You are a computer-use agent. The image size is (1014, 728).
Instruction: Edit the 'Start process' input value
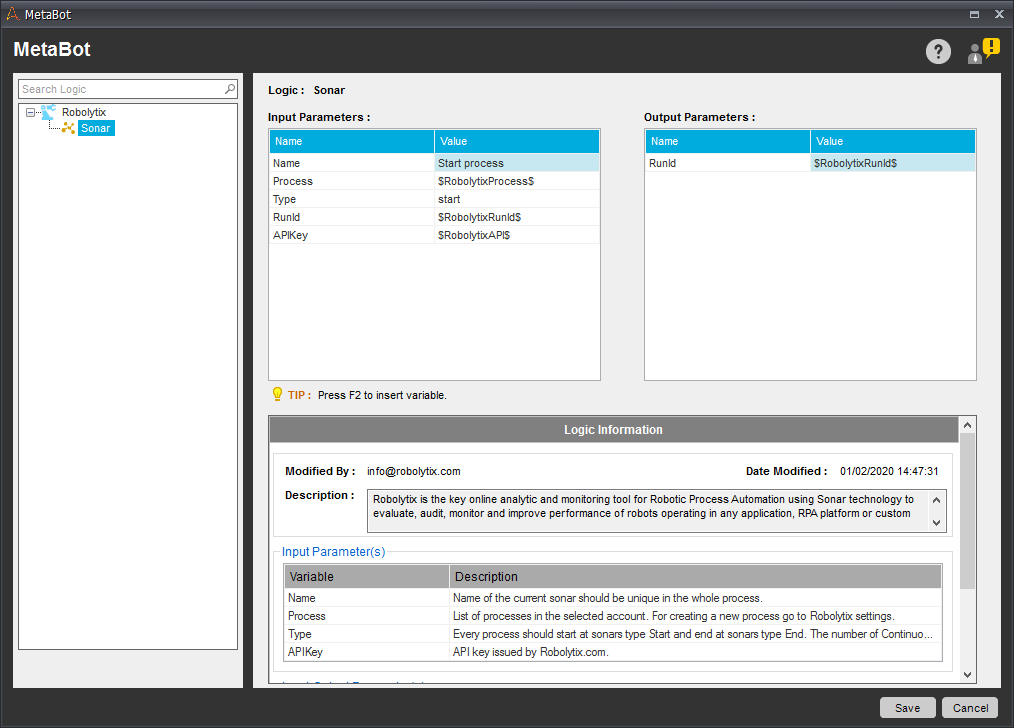click(x=517, y=163)
